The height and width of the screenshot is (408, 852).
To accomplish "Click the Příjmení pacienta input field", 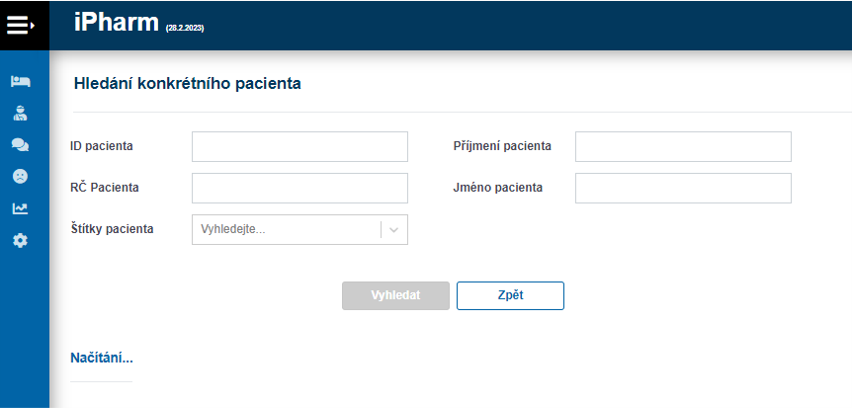I will (683, 146).
